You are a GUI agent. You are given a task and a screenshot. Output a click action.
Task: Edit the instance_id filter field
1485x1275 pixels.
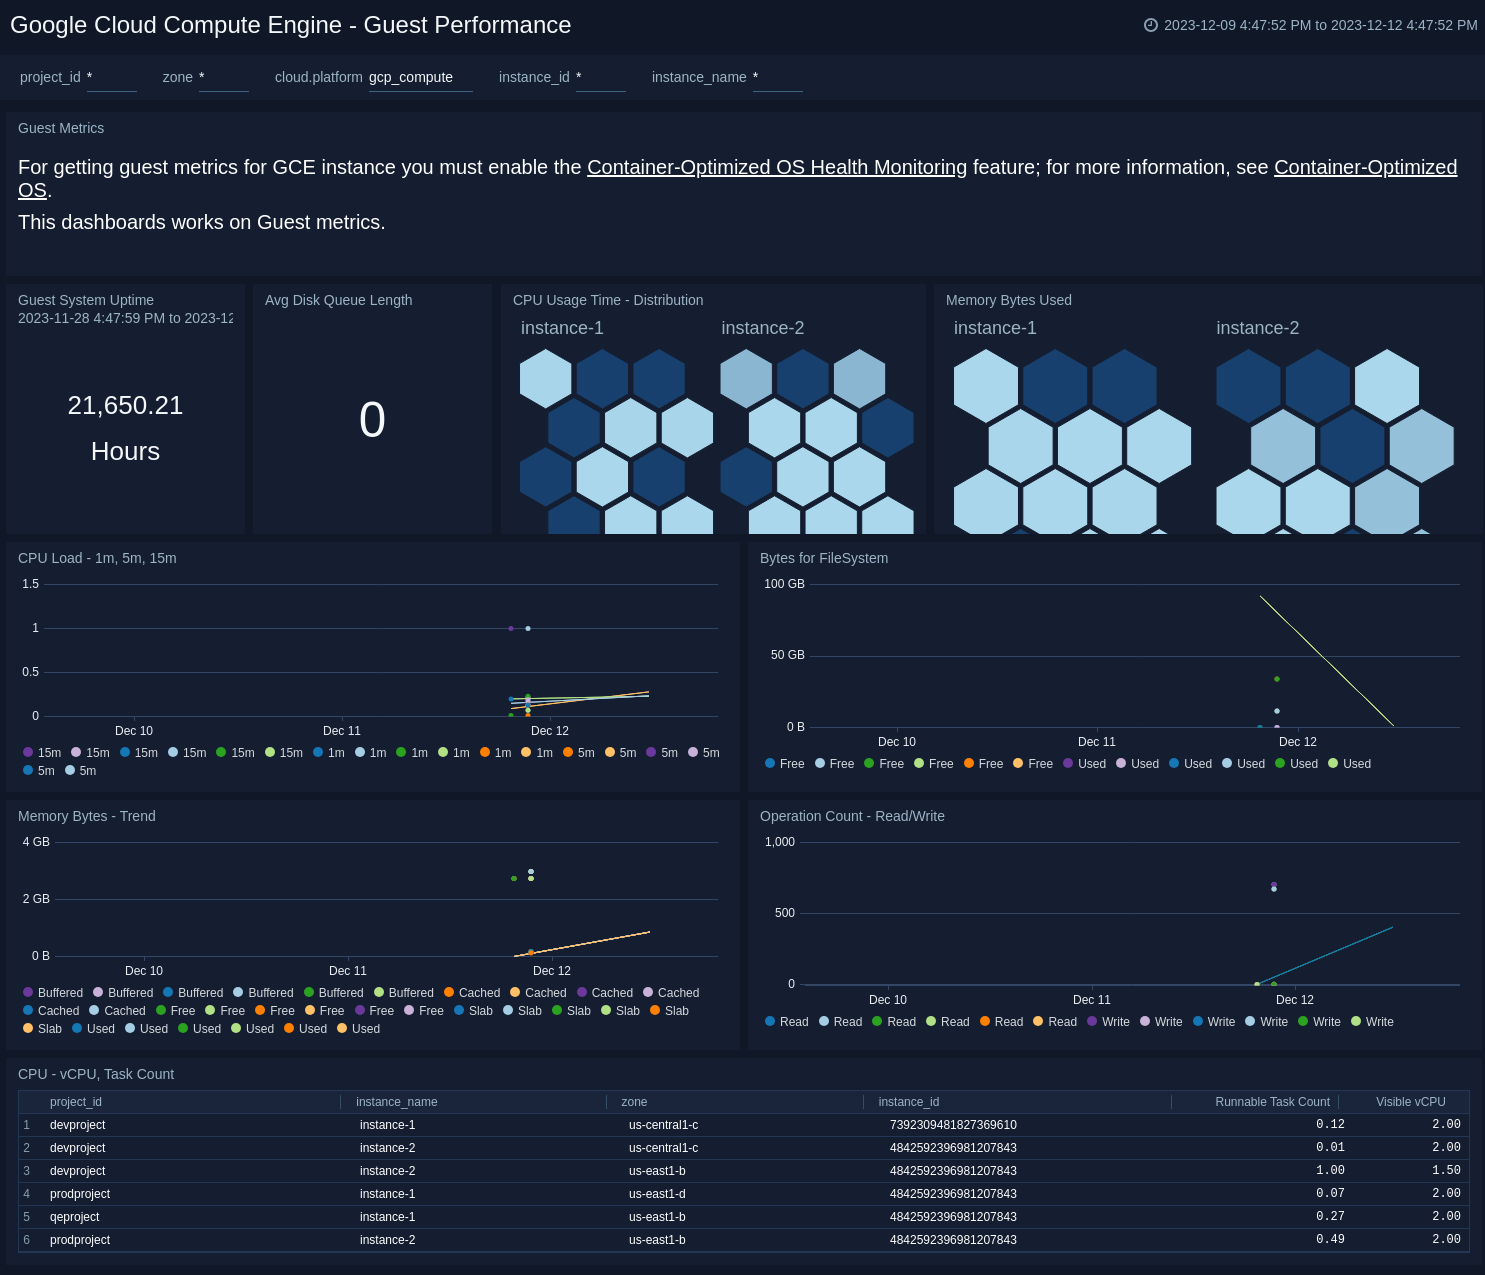pos(601,77)
